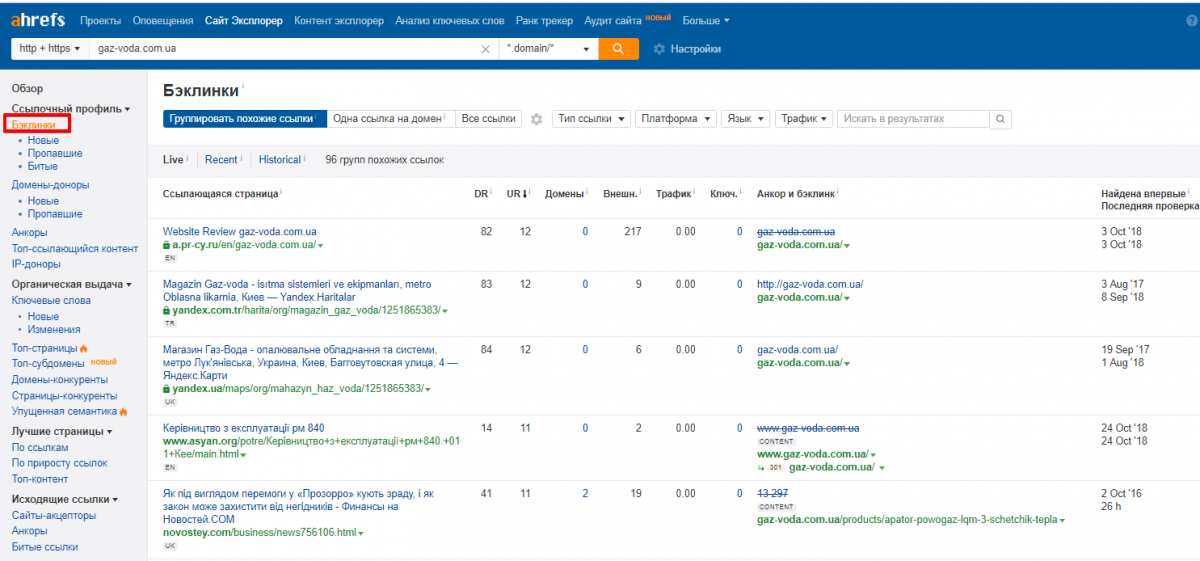The height and width of the screenshot is (561, 1200).
Task: Open Настройки gear settings
Action: click(687, 49)
